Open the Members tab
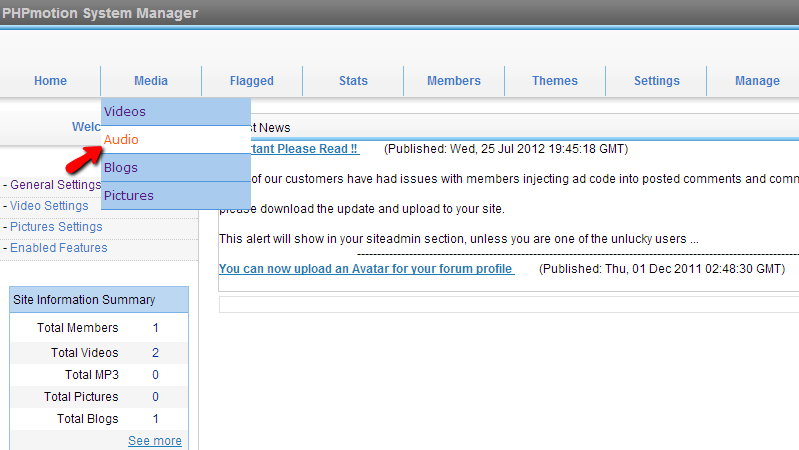 [454, 81]
